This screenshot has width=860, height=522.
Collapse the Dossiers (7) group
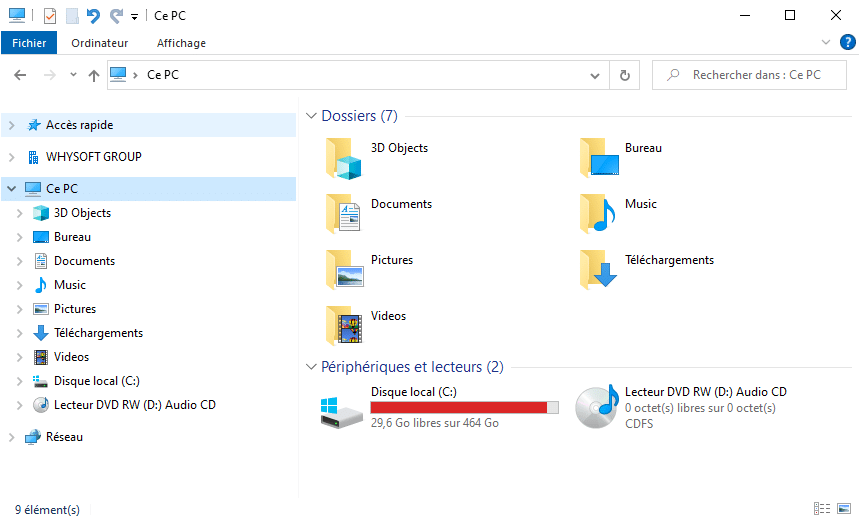point(311,116)
